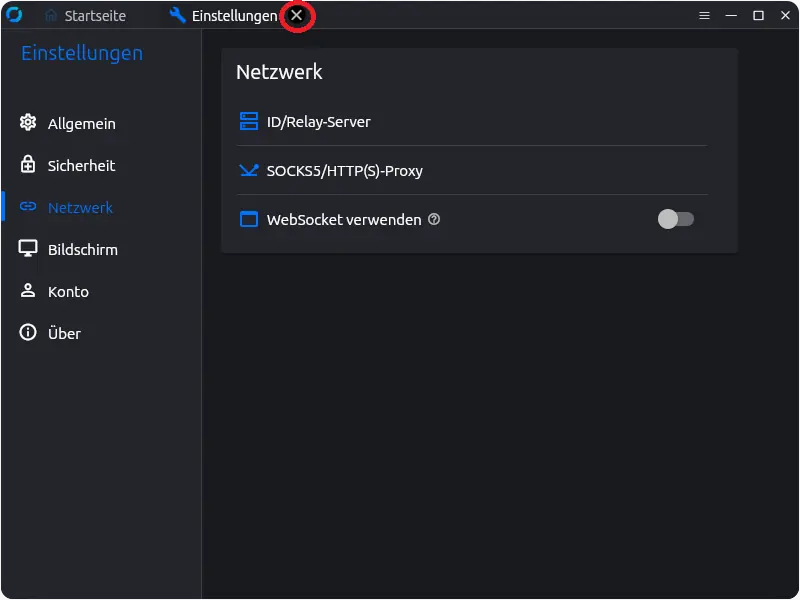Close the RustDesk window
800x600 pixels.
pyautogui.click(x=785, y=16)
